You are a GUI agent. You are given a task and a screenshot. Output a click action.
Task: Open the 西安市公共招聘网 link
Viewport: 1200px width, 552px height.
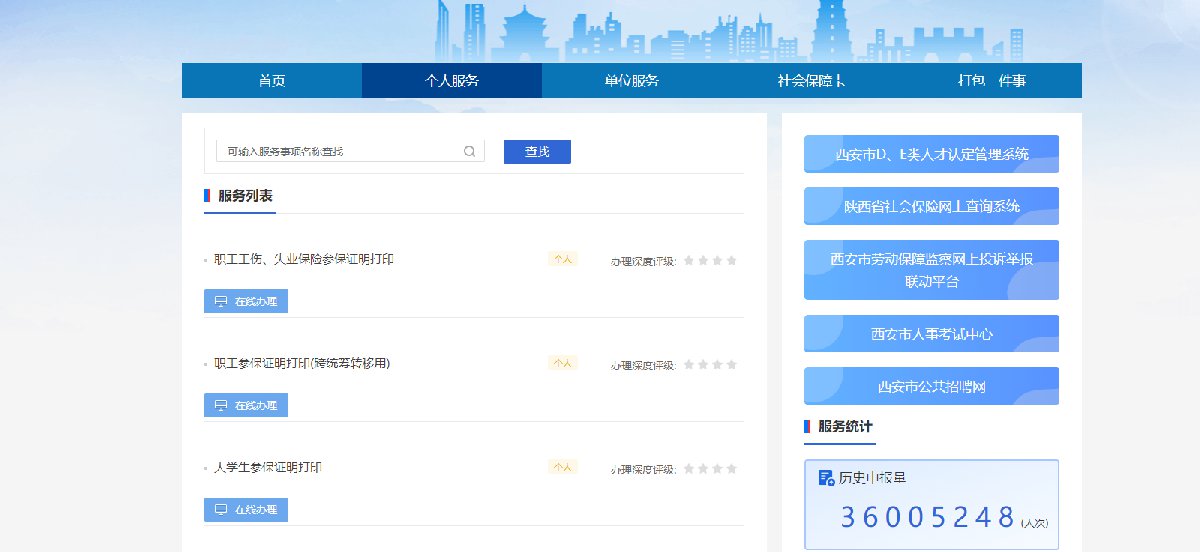(x=931, y=386)
